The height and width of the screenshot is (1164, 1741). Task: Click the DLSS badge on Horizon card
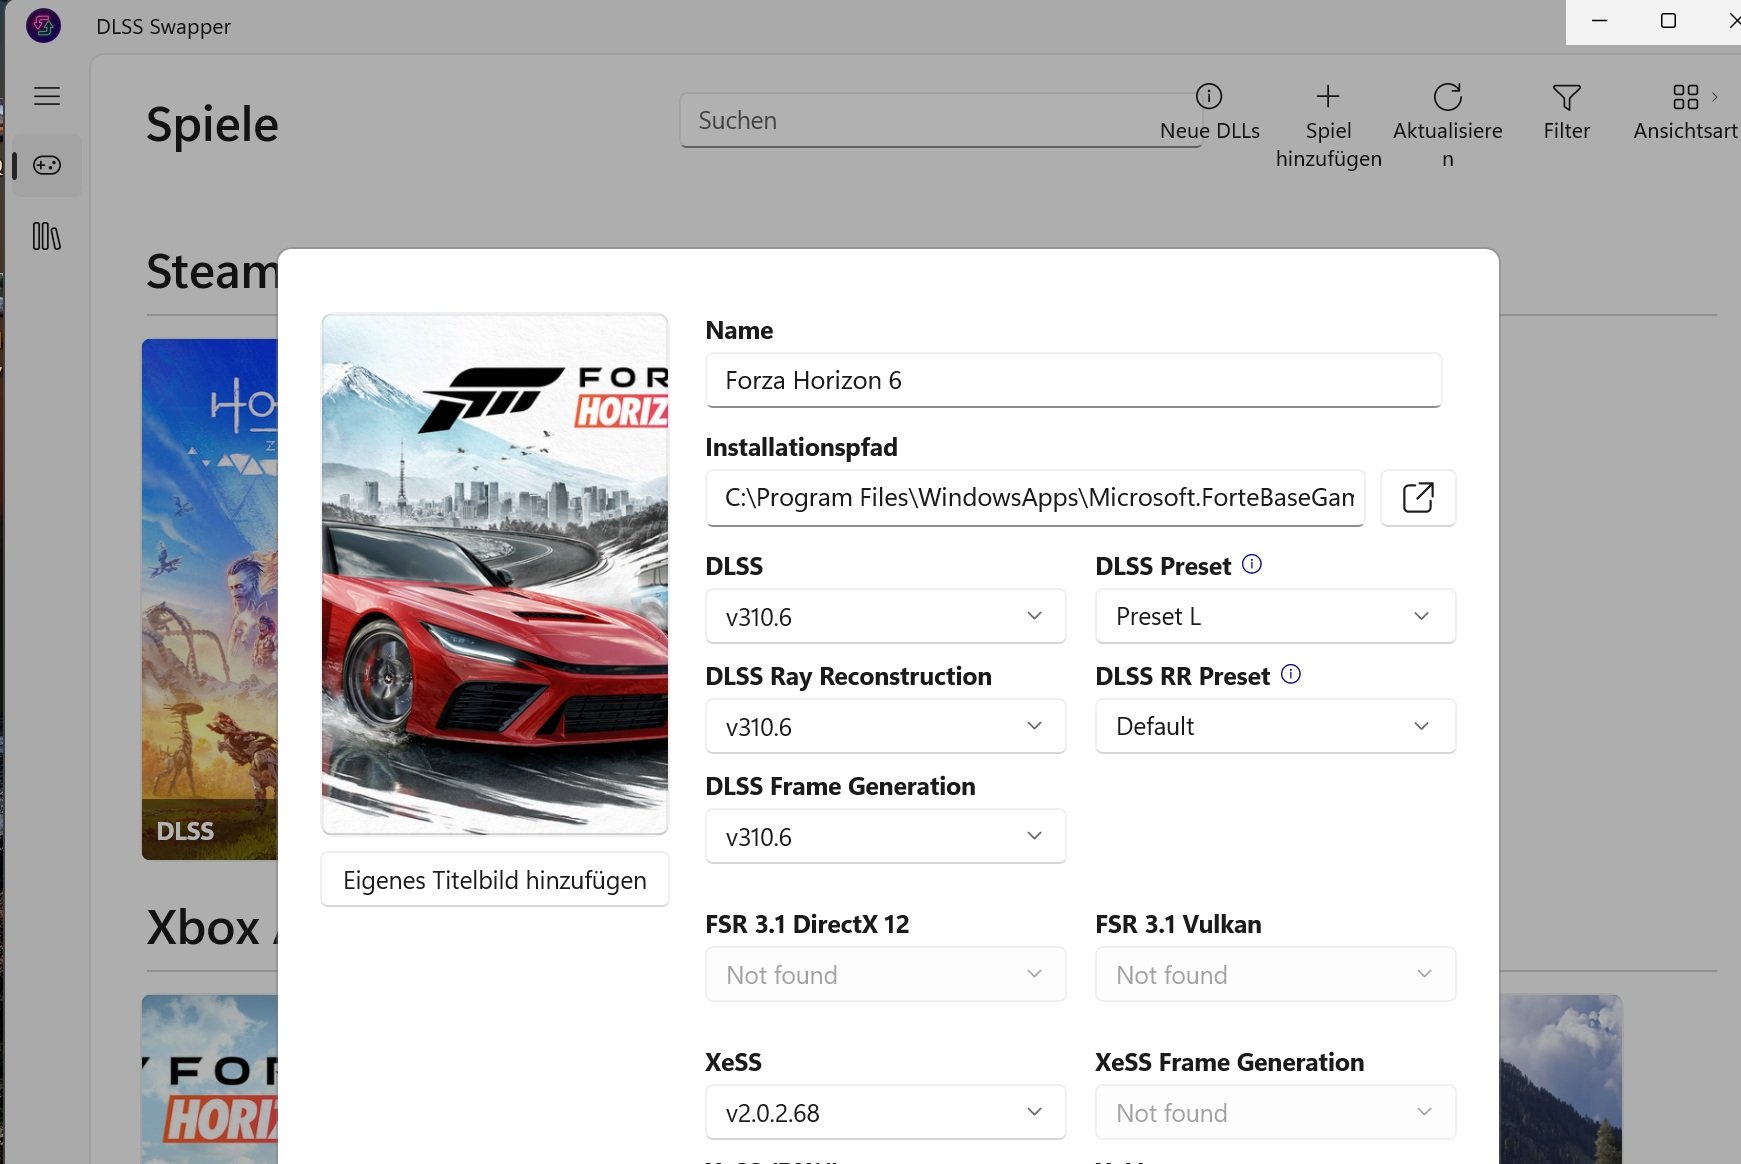point(185,831)
